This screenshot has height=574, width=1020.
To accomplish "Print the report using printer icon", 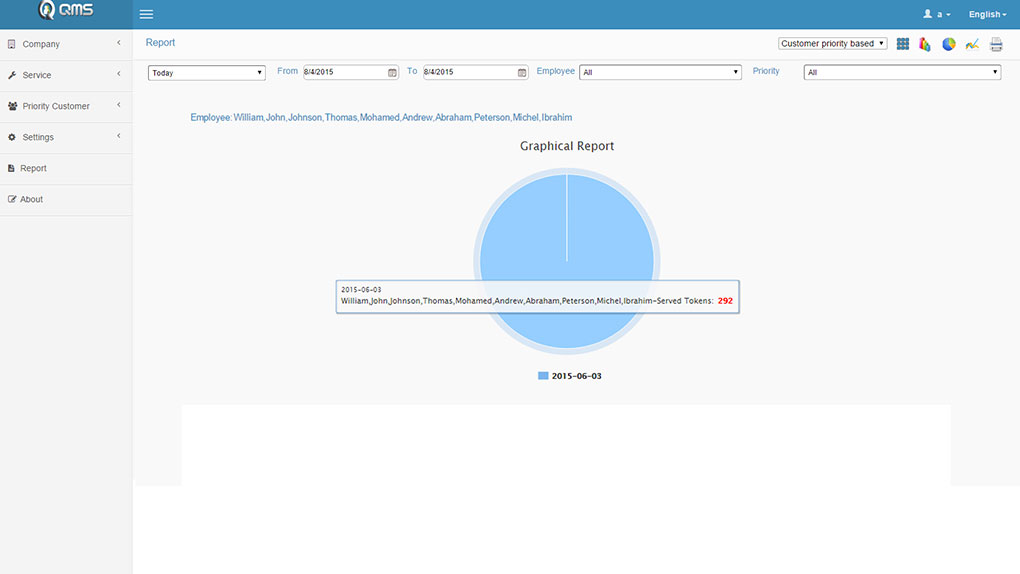I will [996, 44].
